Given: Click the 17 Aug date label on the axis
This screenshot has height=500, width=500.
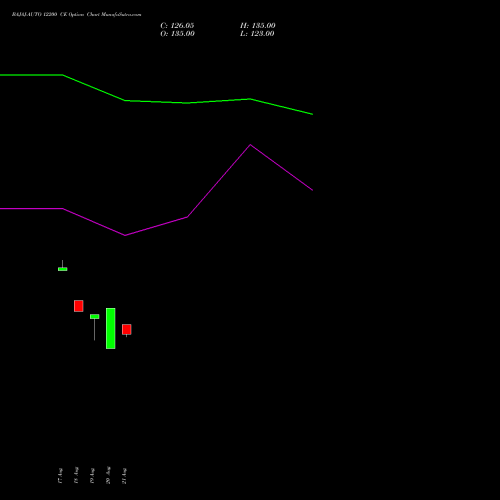Looking at the screenshot, I should coord(60,475).
